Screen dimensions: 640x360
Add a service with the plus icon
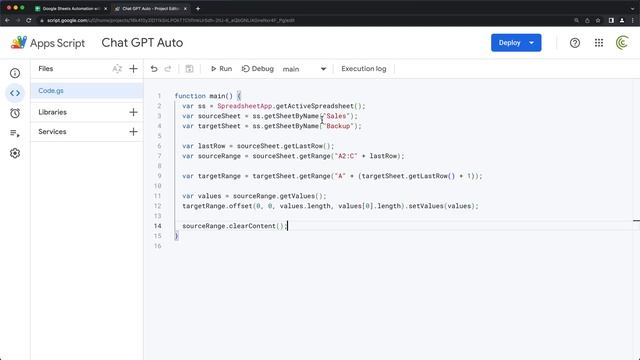[x=133, y=132]
